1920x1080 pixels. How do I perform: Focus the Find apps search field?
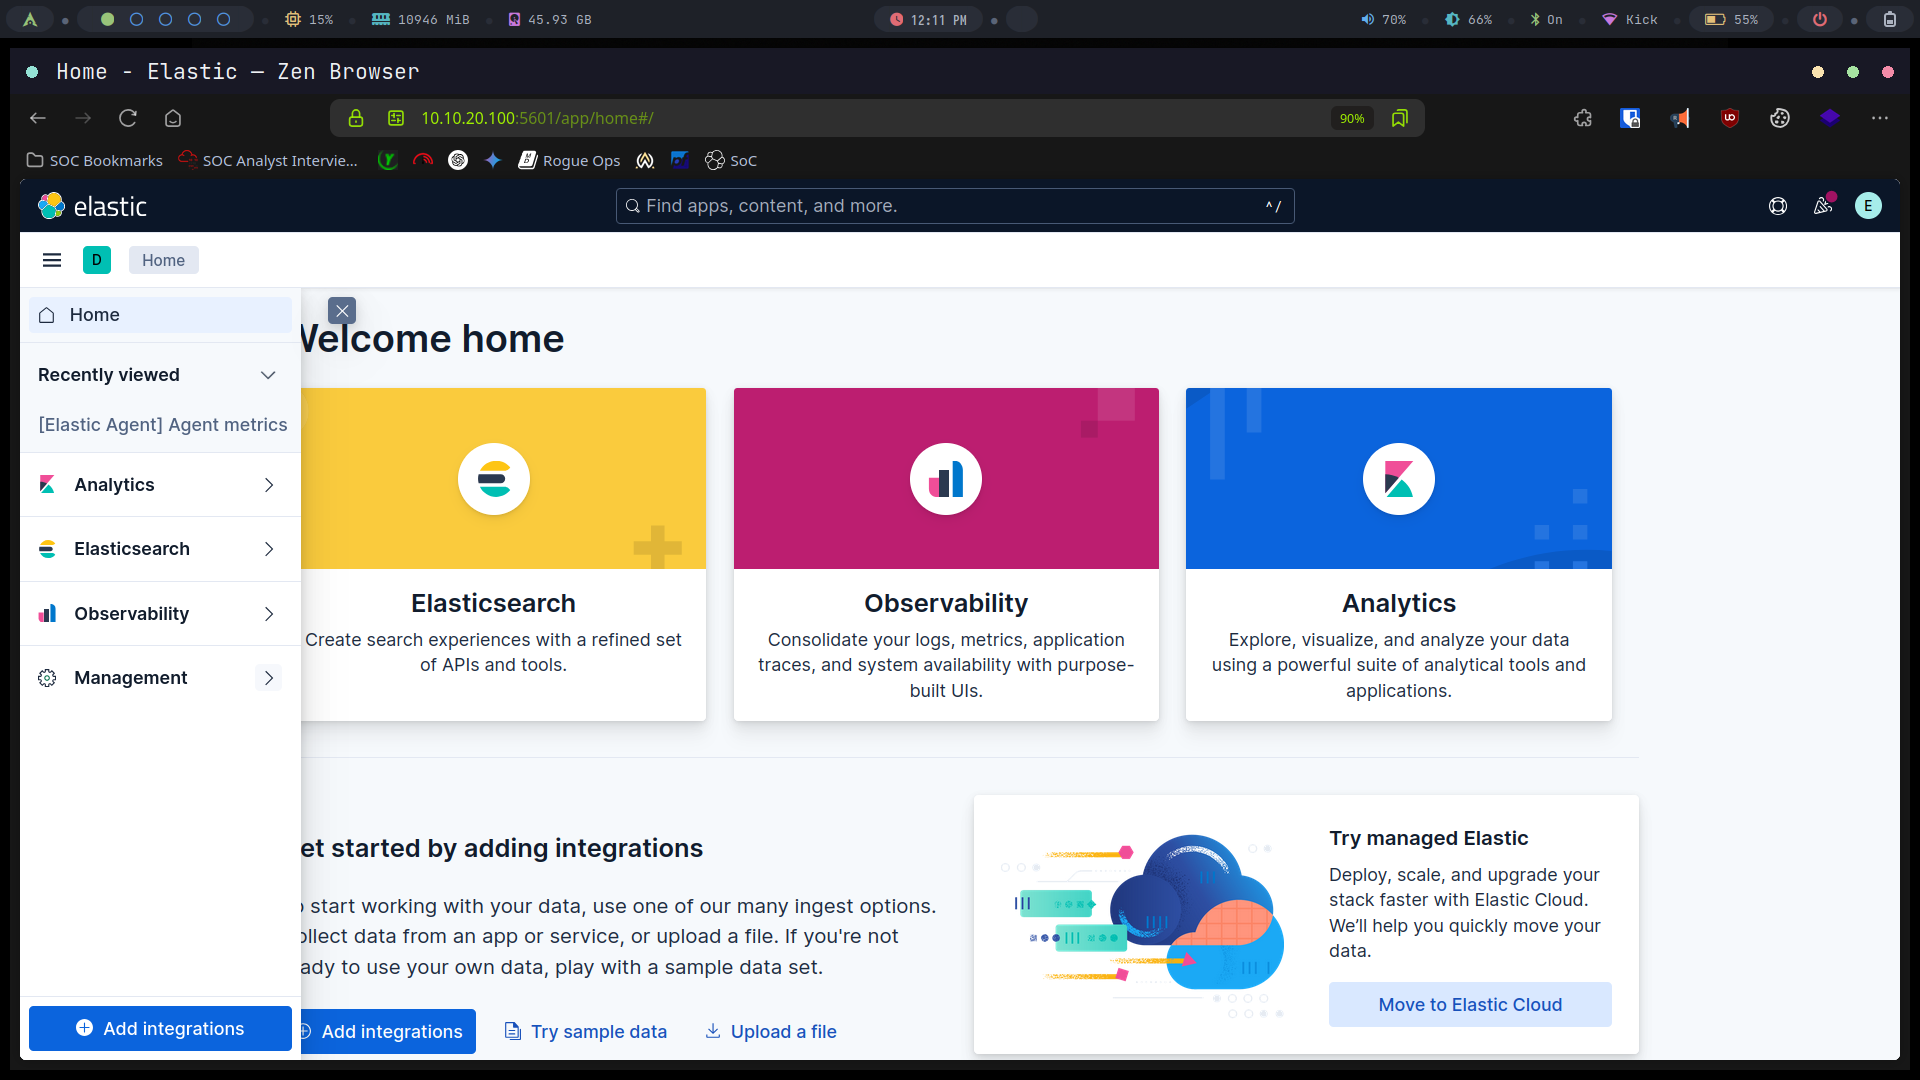click(955, 206)
